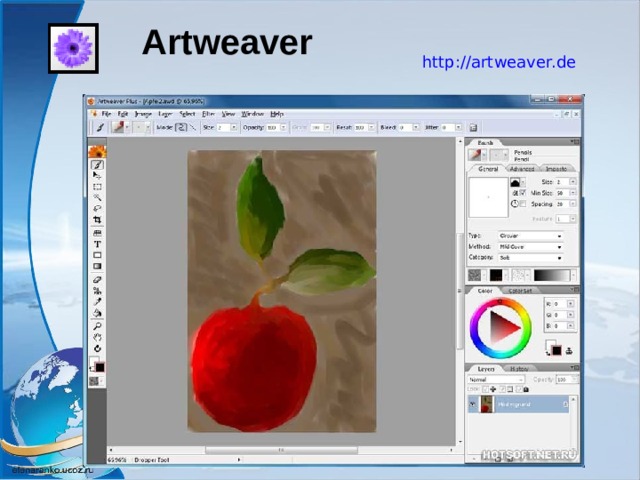Click the reset colors icon beside color swatches

pos(569,351)
